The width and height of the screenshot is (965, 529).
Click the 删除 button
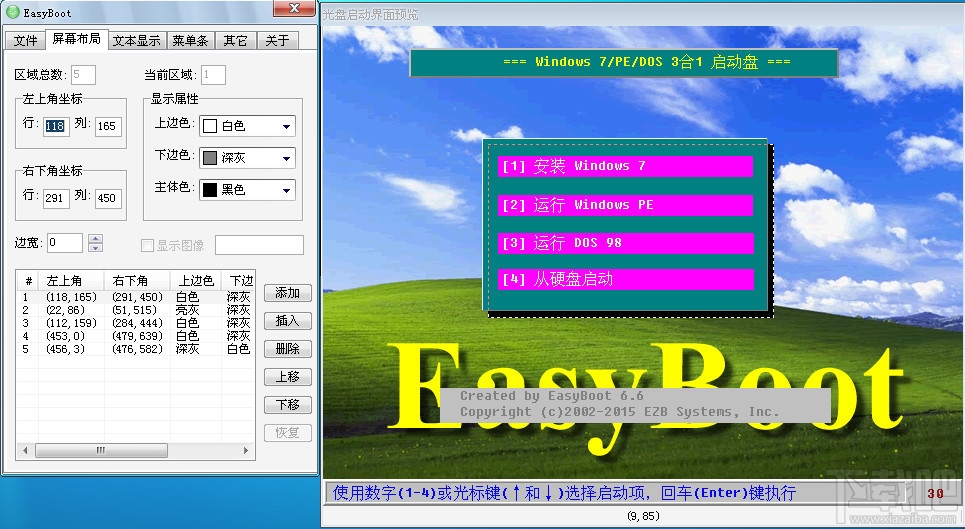287,349
